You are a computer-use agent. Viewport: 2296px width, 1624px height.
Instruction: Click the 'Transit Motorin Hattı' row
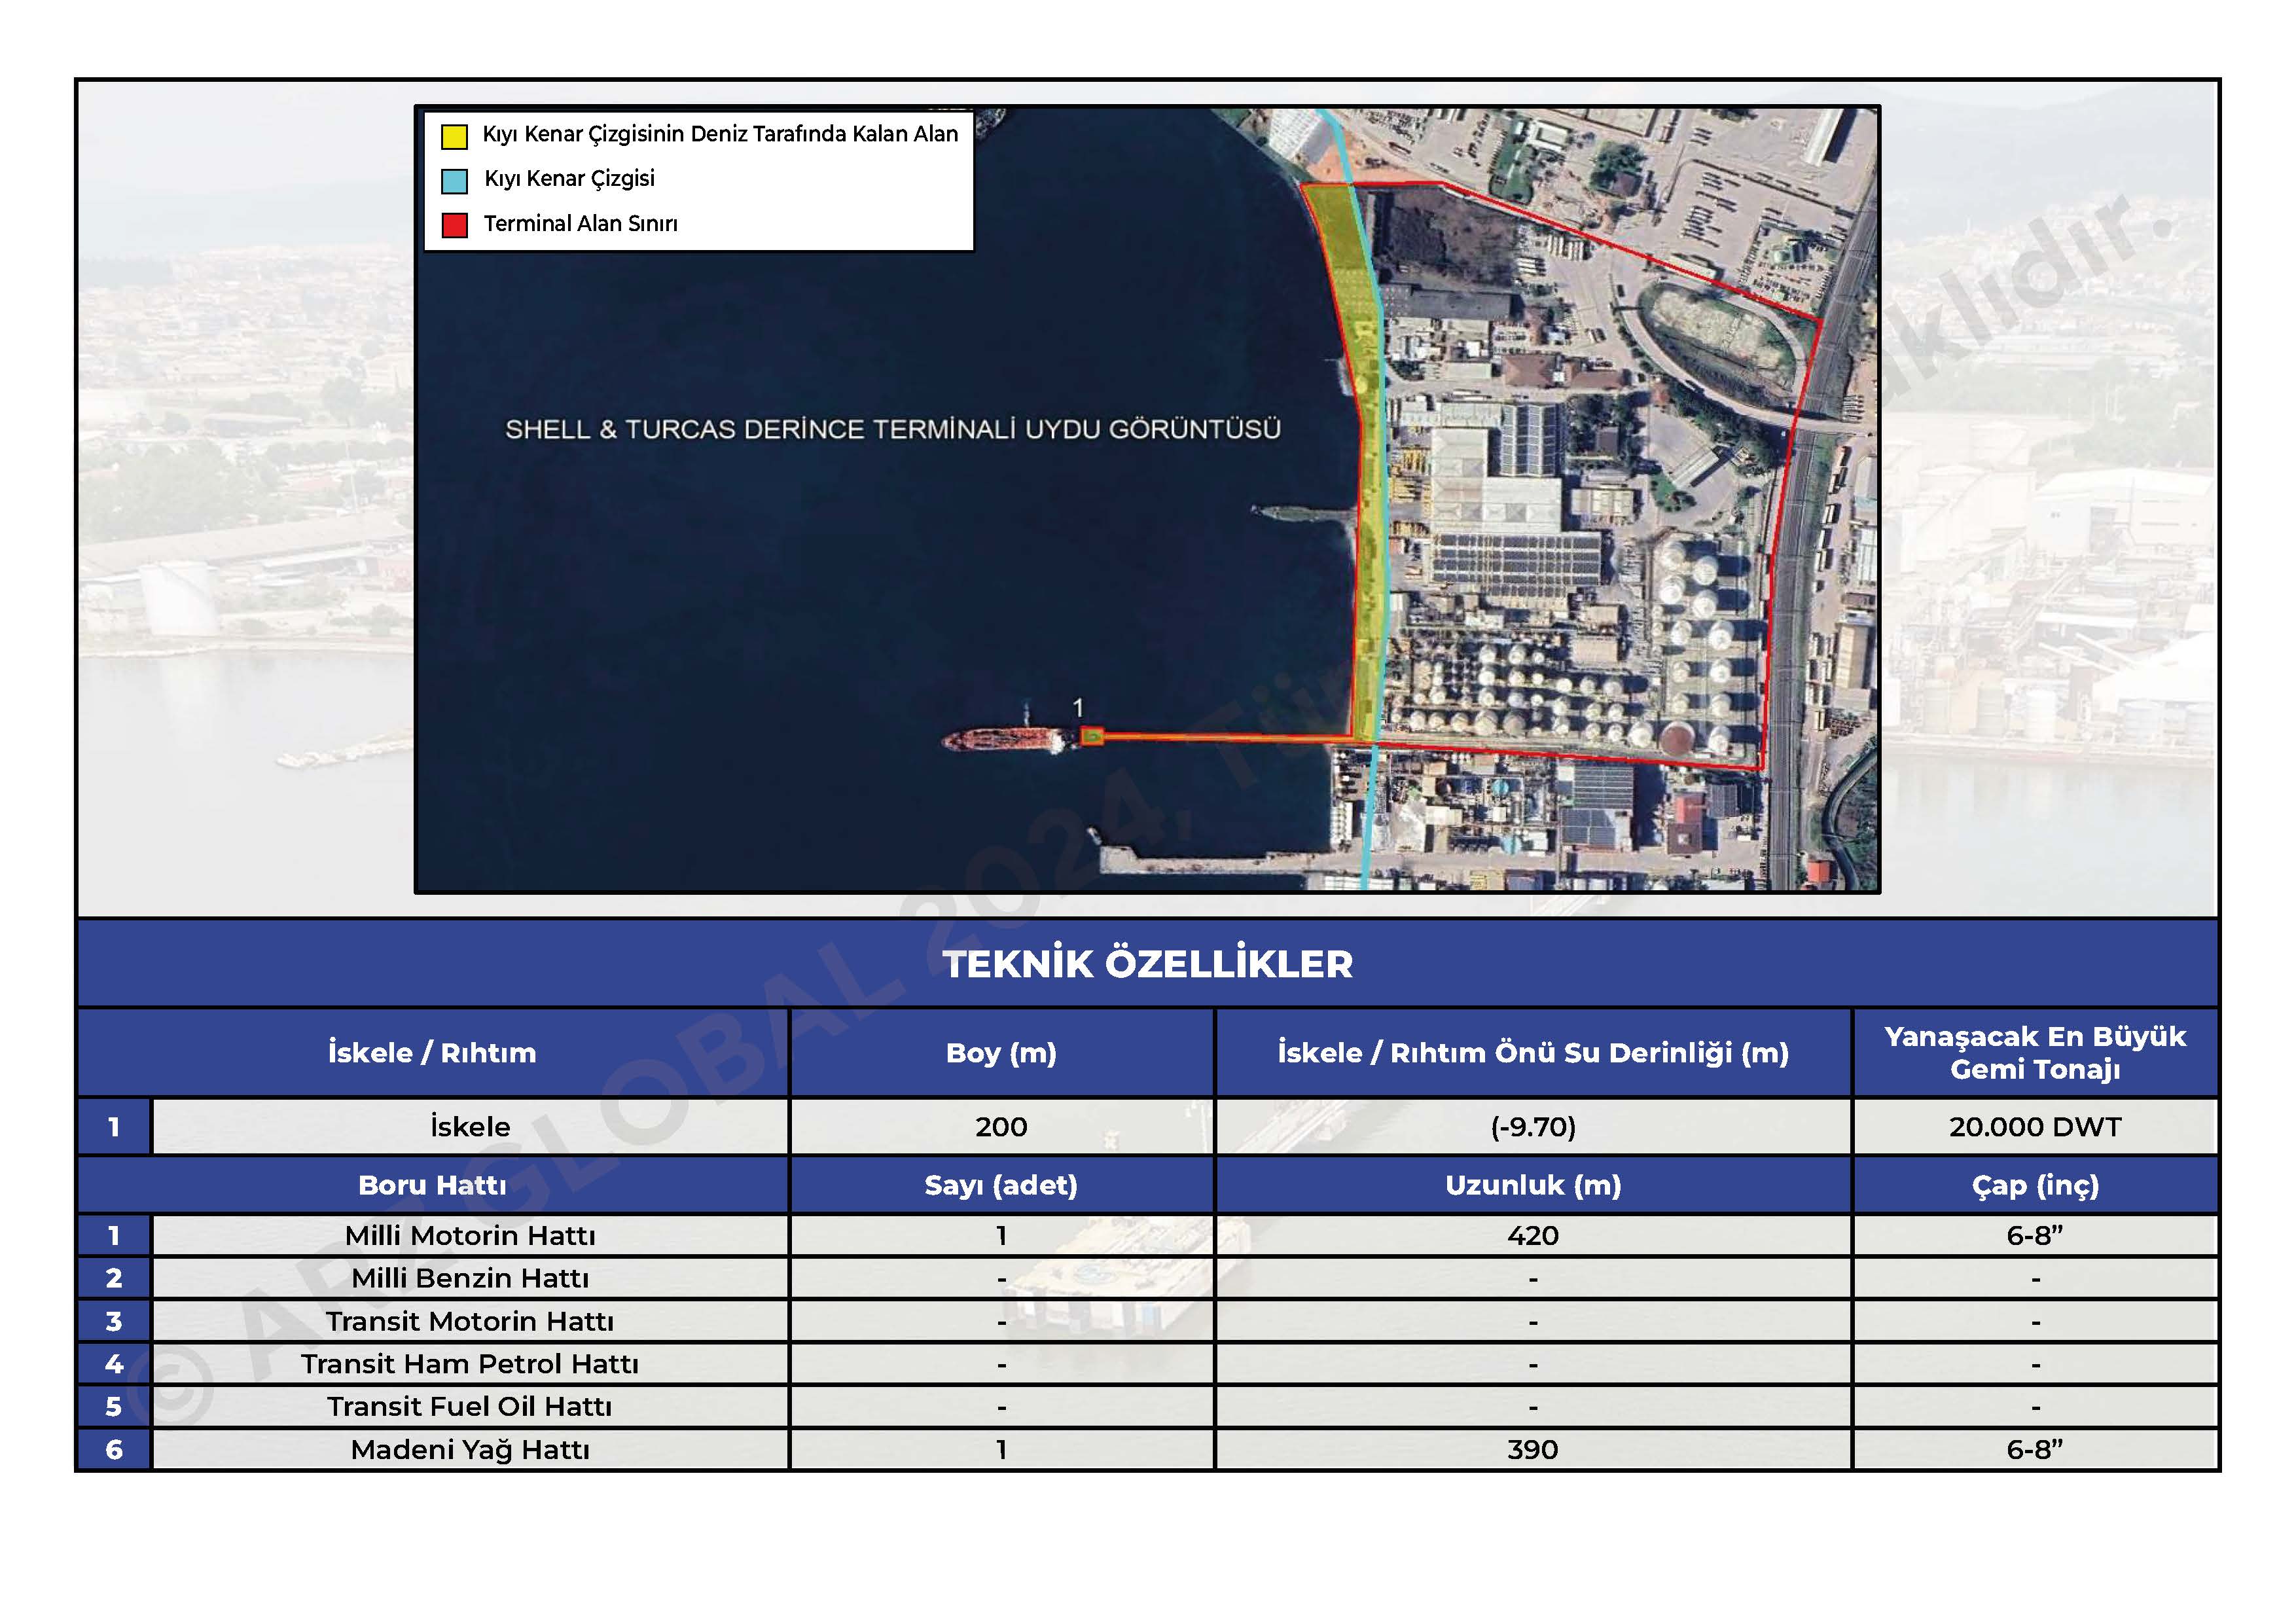pyautogui.click(x=470, y=1321)
